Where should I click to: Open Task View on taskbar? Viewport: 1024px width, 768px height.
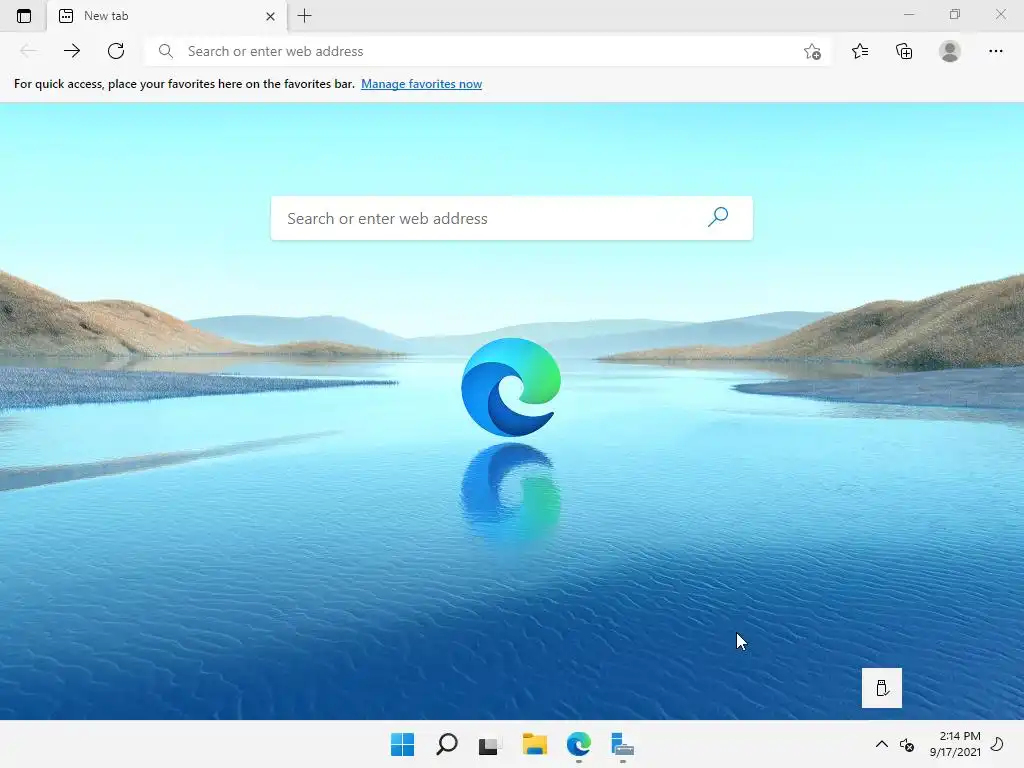(x=490, y=745)
